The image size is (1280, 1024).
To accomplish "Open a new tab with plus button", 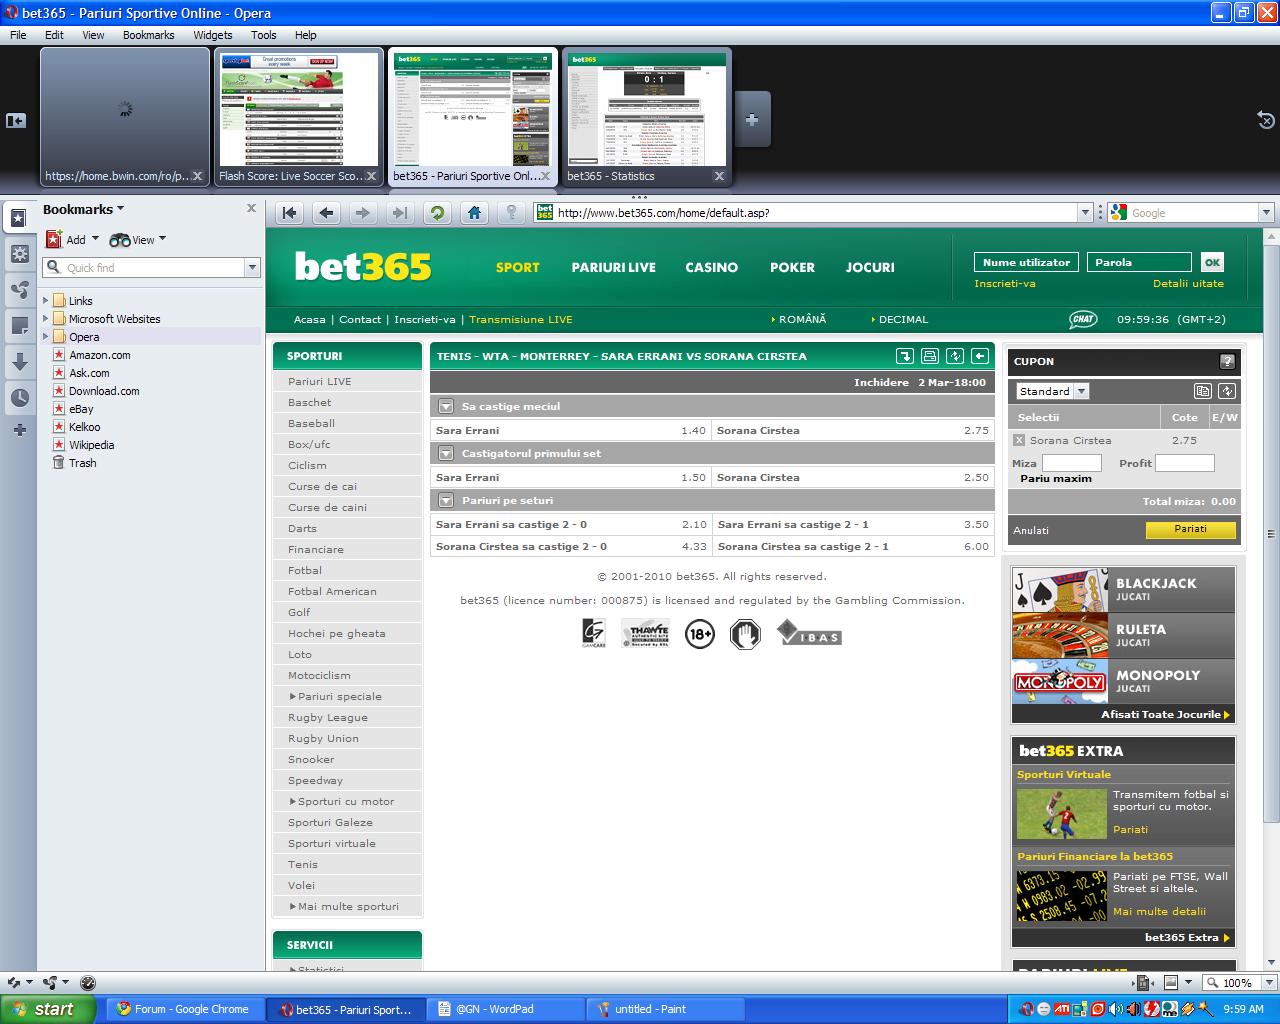I will click(752, 119).
